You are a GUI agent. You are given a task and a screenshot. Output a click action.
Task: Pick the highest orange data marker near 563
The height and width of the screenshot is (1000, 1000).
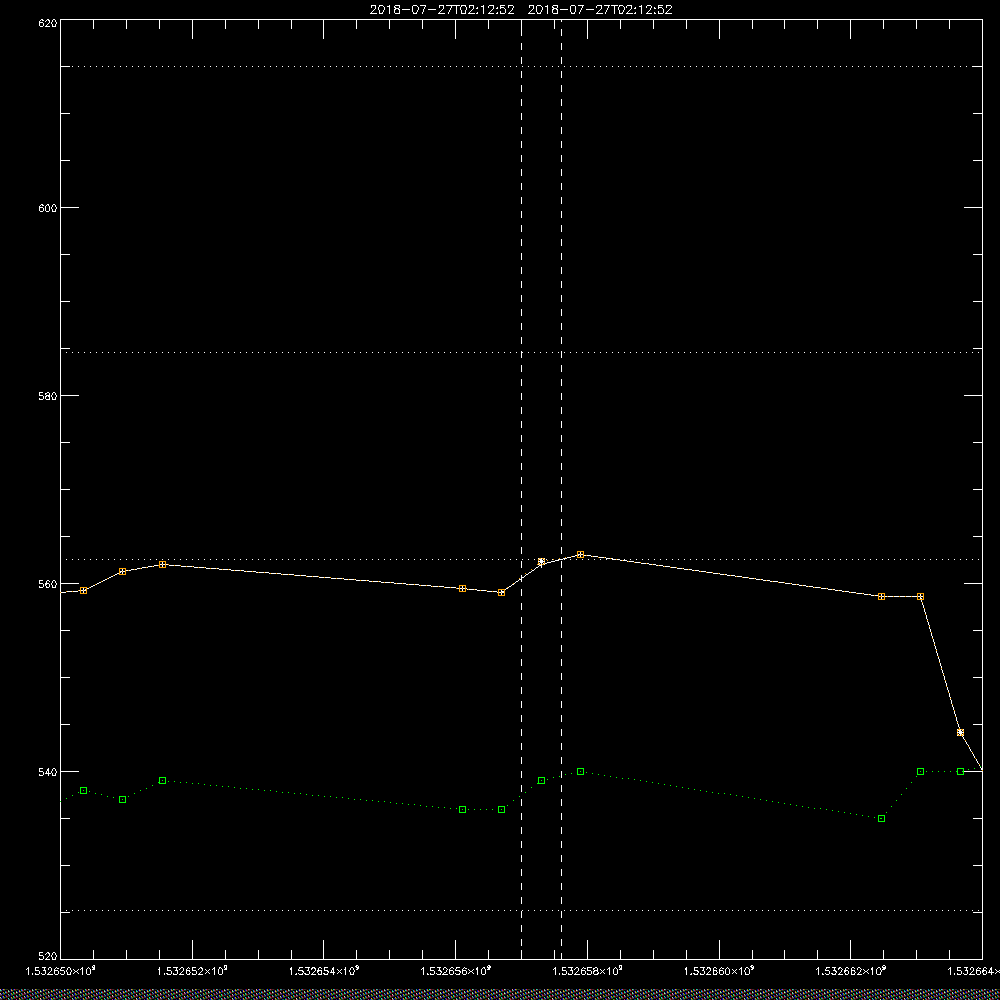coord(580,555)
